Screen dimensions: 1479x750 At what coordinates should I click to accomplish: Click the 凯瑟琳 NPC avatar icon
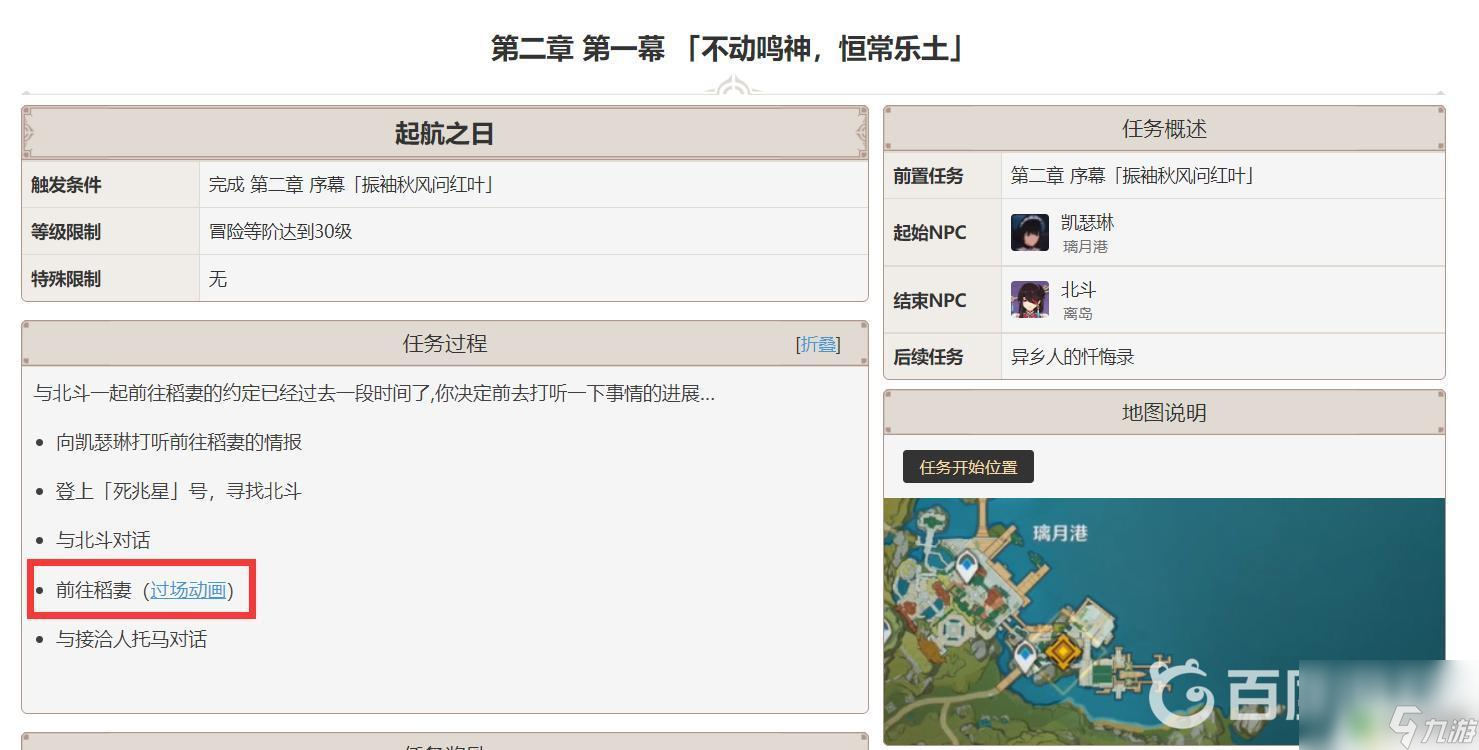point(1029,232)
